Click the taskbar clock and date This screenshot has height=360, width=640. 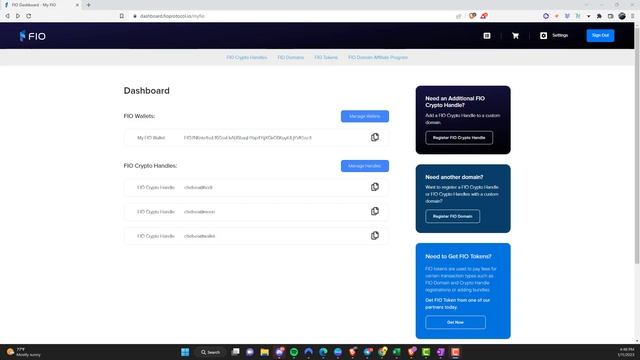[x=627, y=352]
